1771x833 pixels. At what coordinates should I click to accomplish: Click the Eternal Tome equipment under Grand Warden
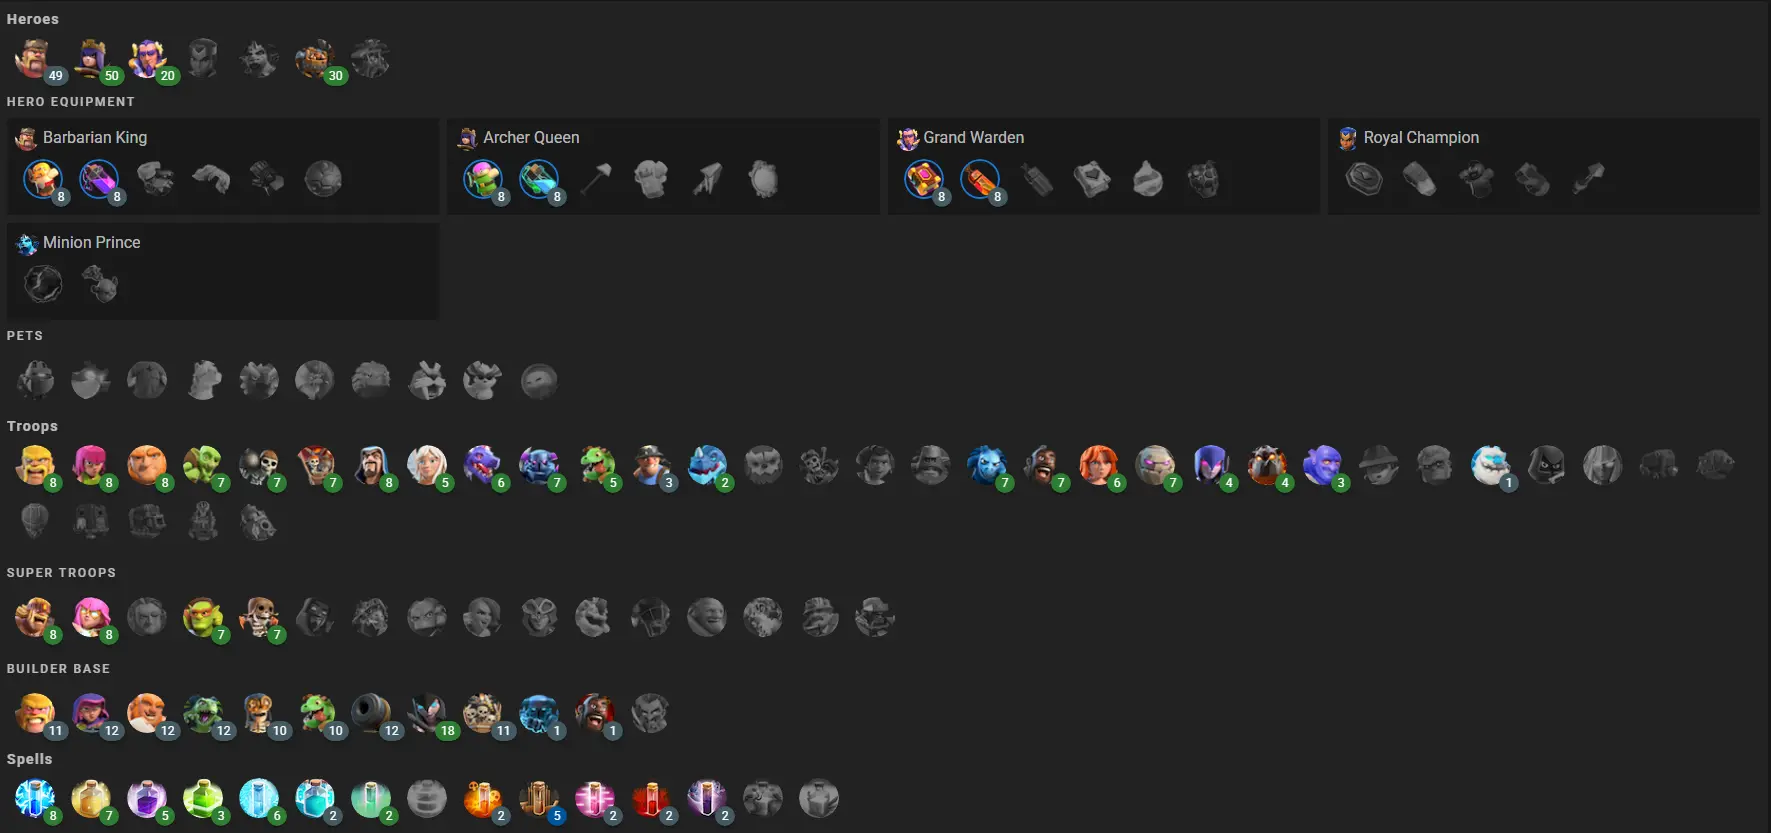coord(923,179)
